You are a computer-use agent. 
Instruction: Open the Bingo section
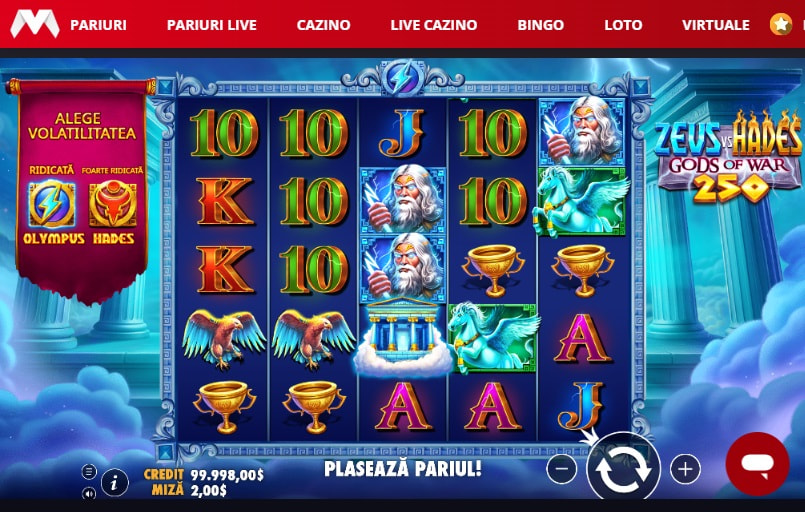point(541,25)
